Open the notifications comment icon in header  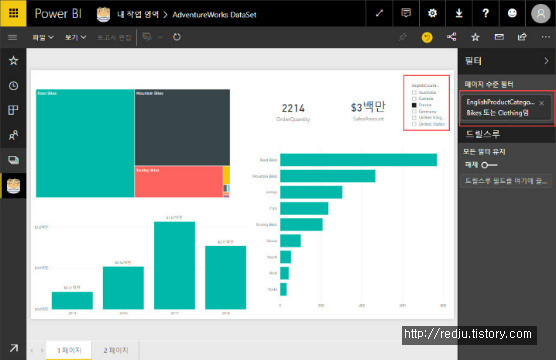click(406, 13)
